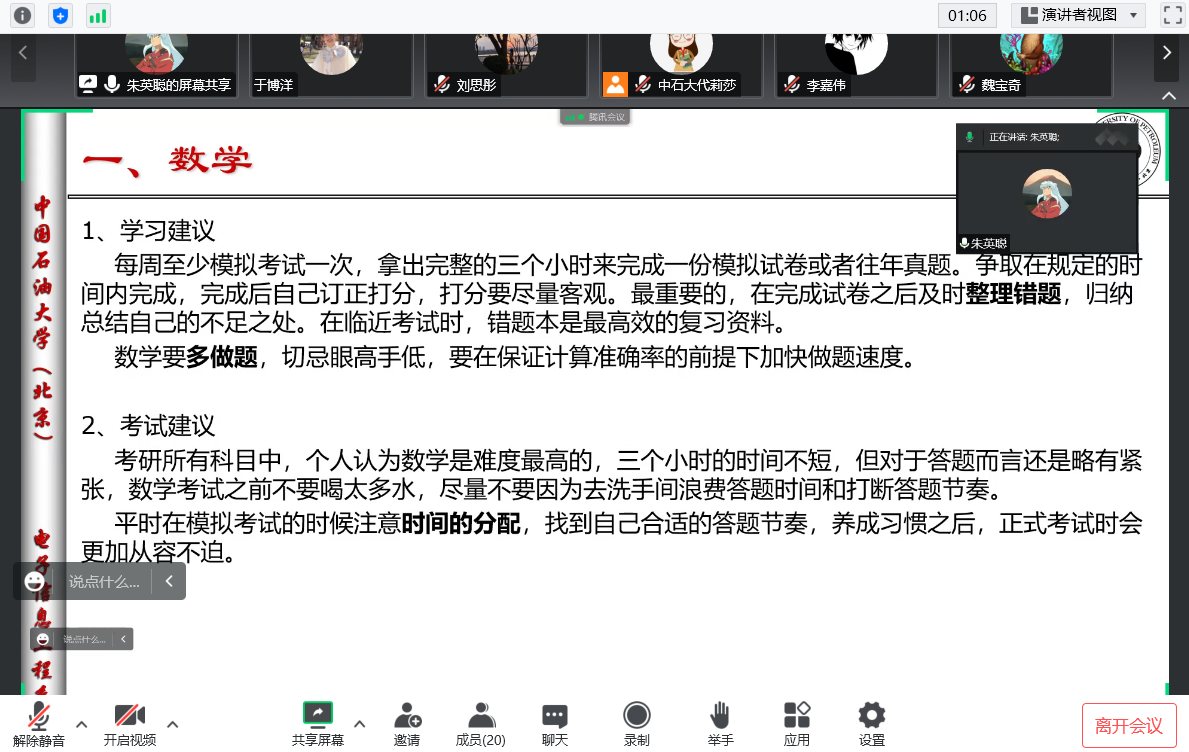Open the 聊天 chat panel
Viewport: 1189px width, 752px height.
tap(556, 722)
